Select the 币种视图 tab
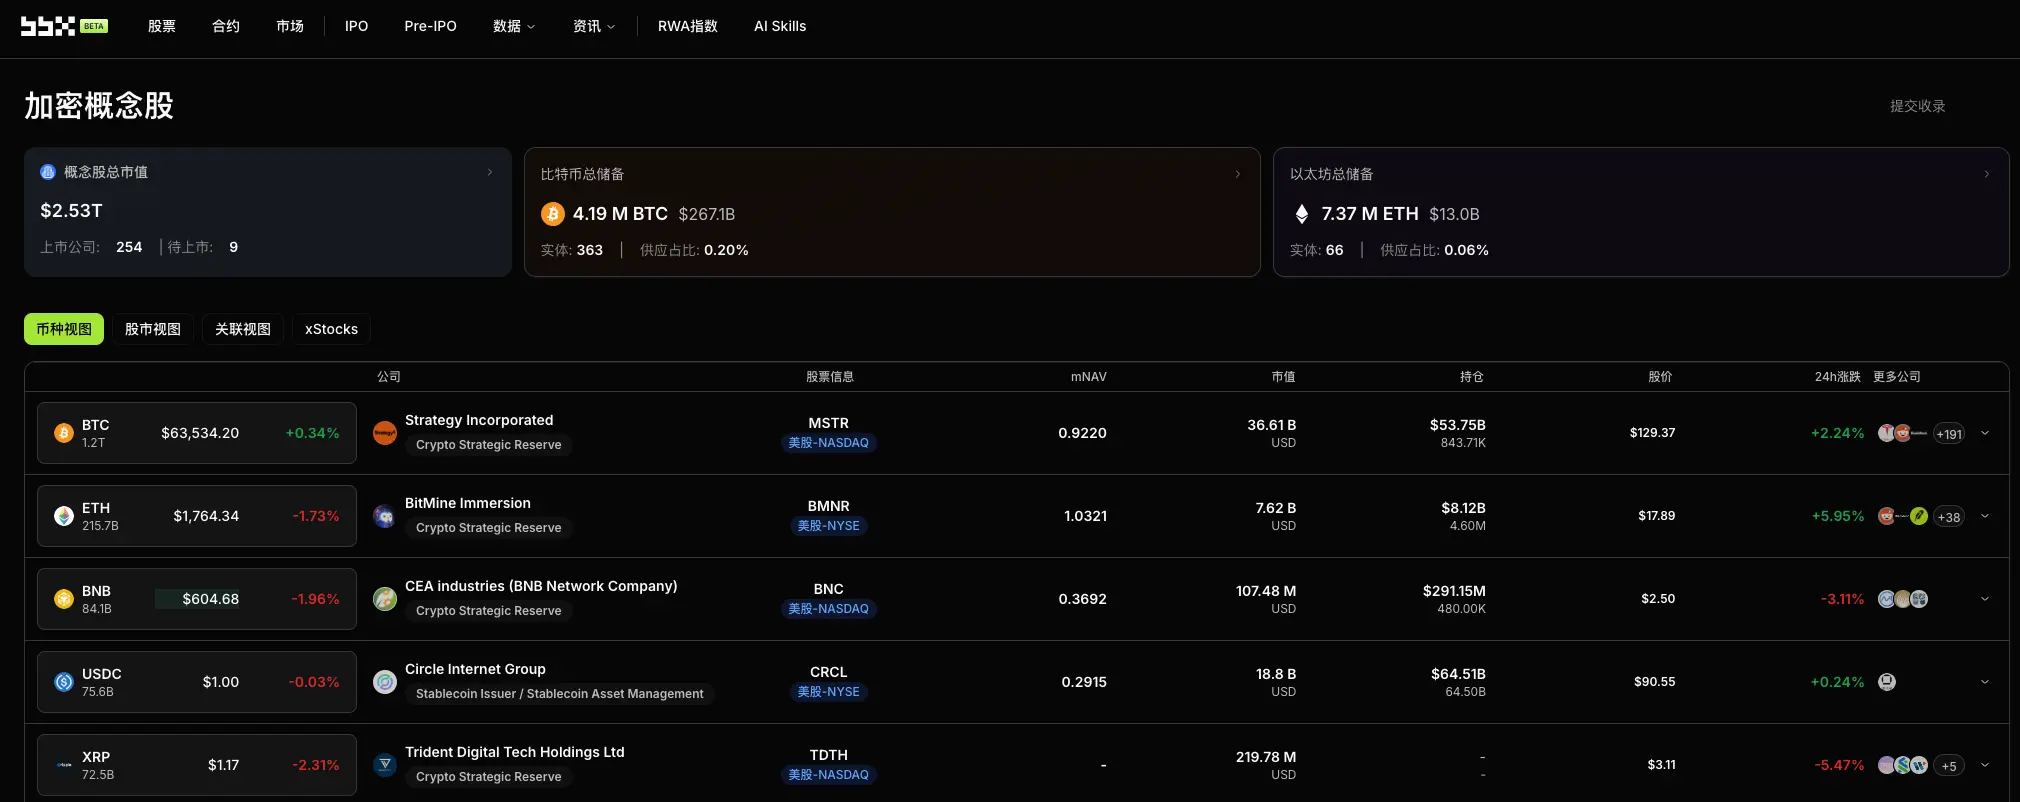The width and height of the screenshot is (2020, 802). [64, 329]
